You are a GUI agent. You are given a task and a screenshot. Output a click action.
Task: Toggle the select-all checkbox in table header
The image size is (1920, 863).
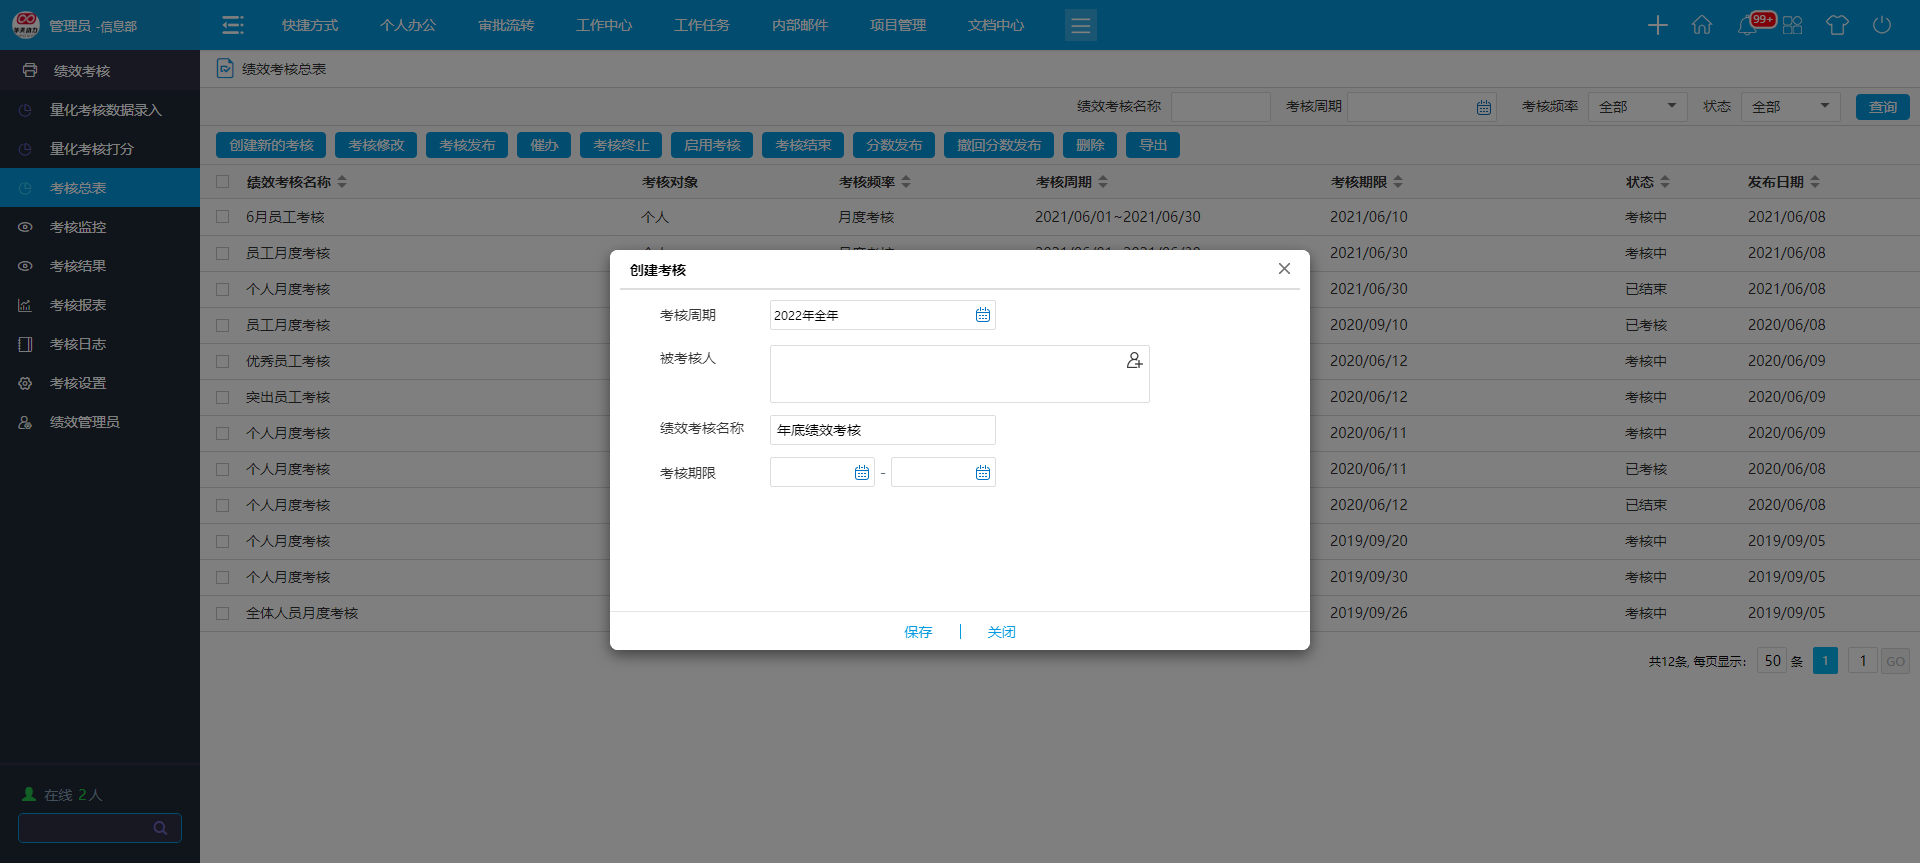coord(223,182)
